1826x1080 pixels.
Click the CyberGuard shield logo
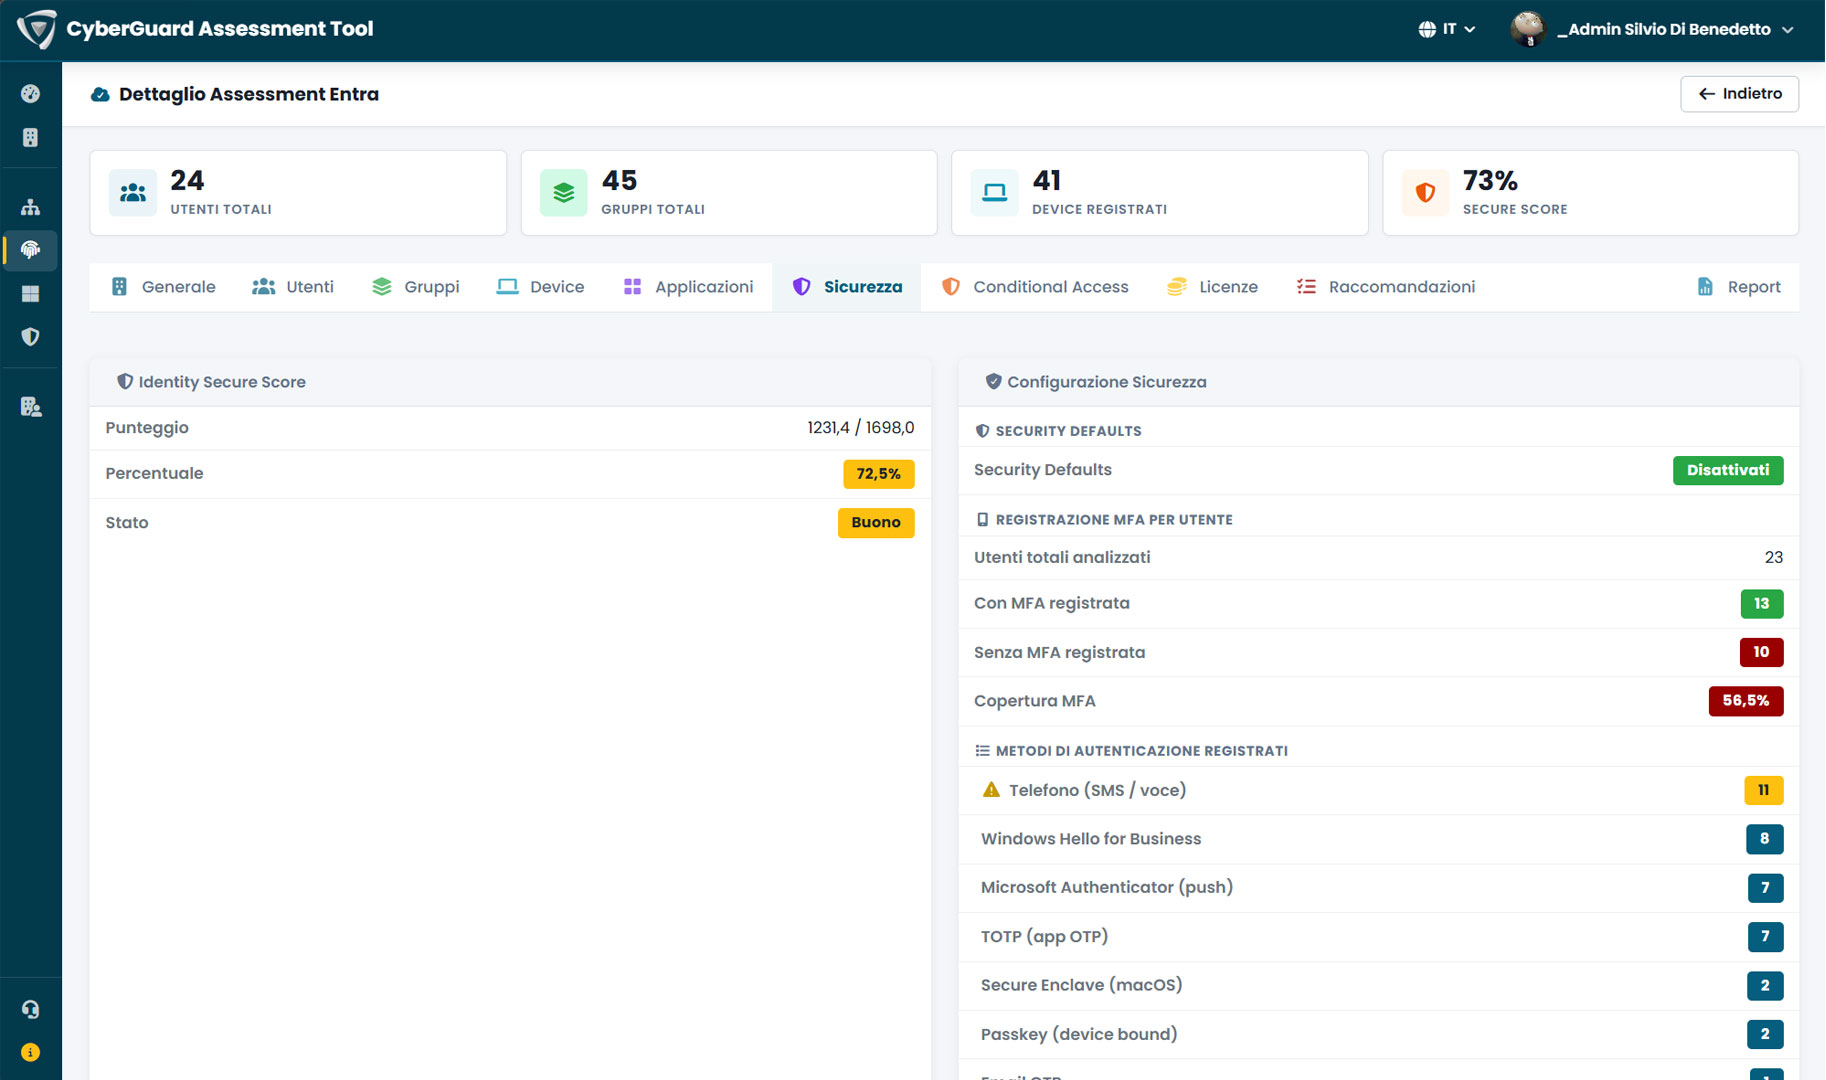(x=36, y=29)
